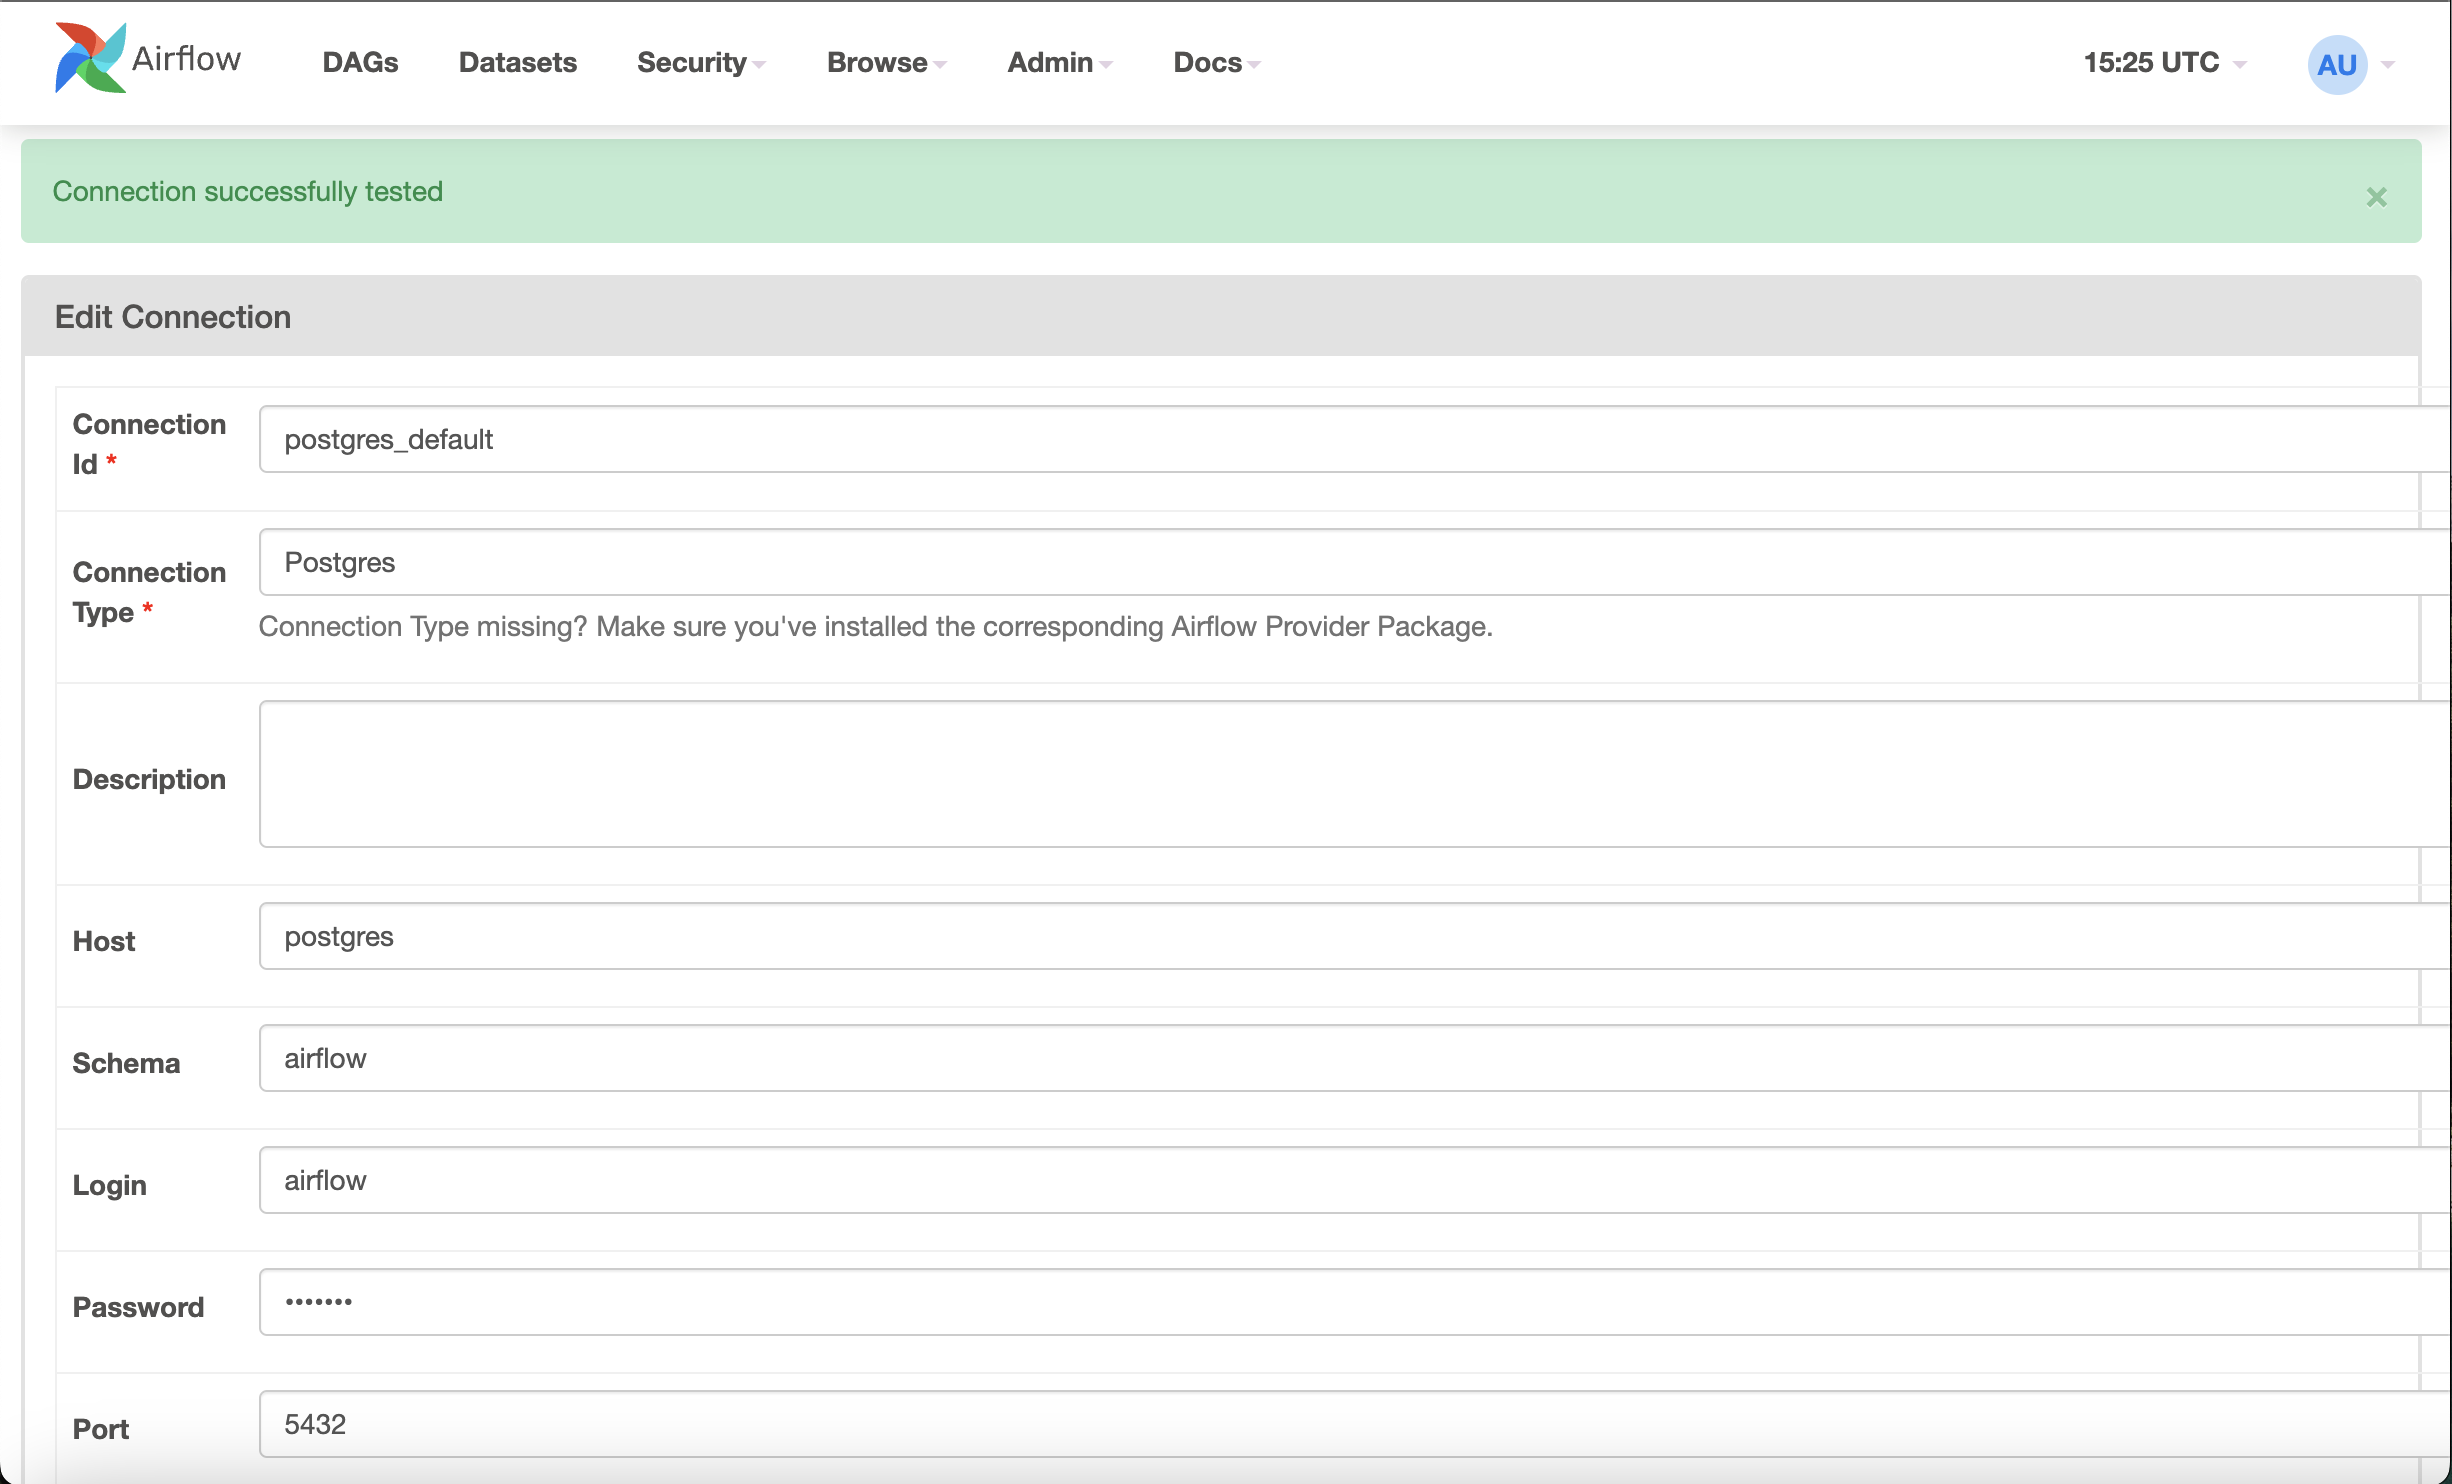Click the Description label
The width and height of the screenshot is (2452, 1484).
[x=149, y=779]
